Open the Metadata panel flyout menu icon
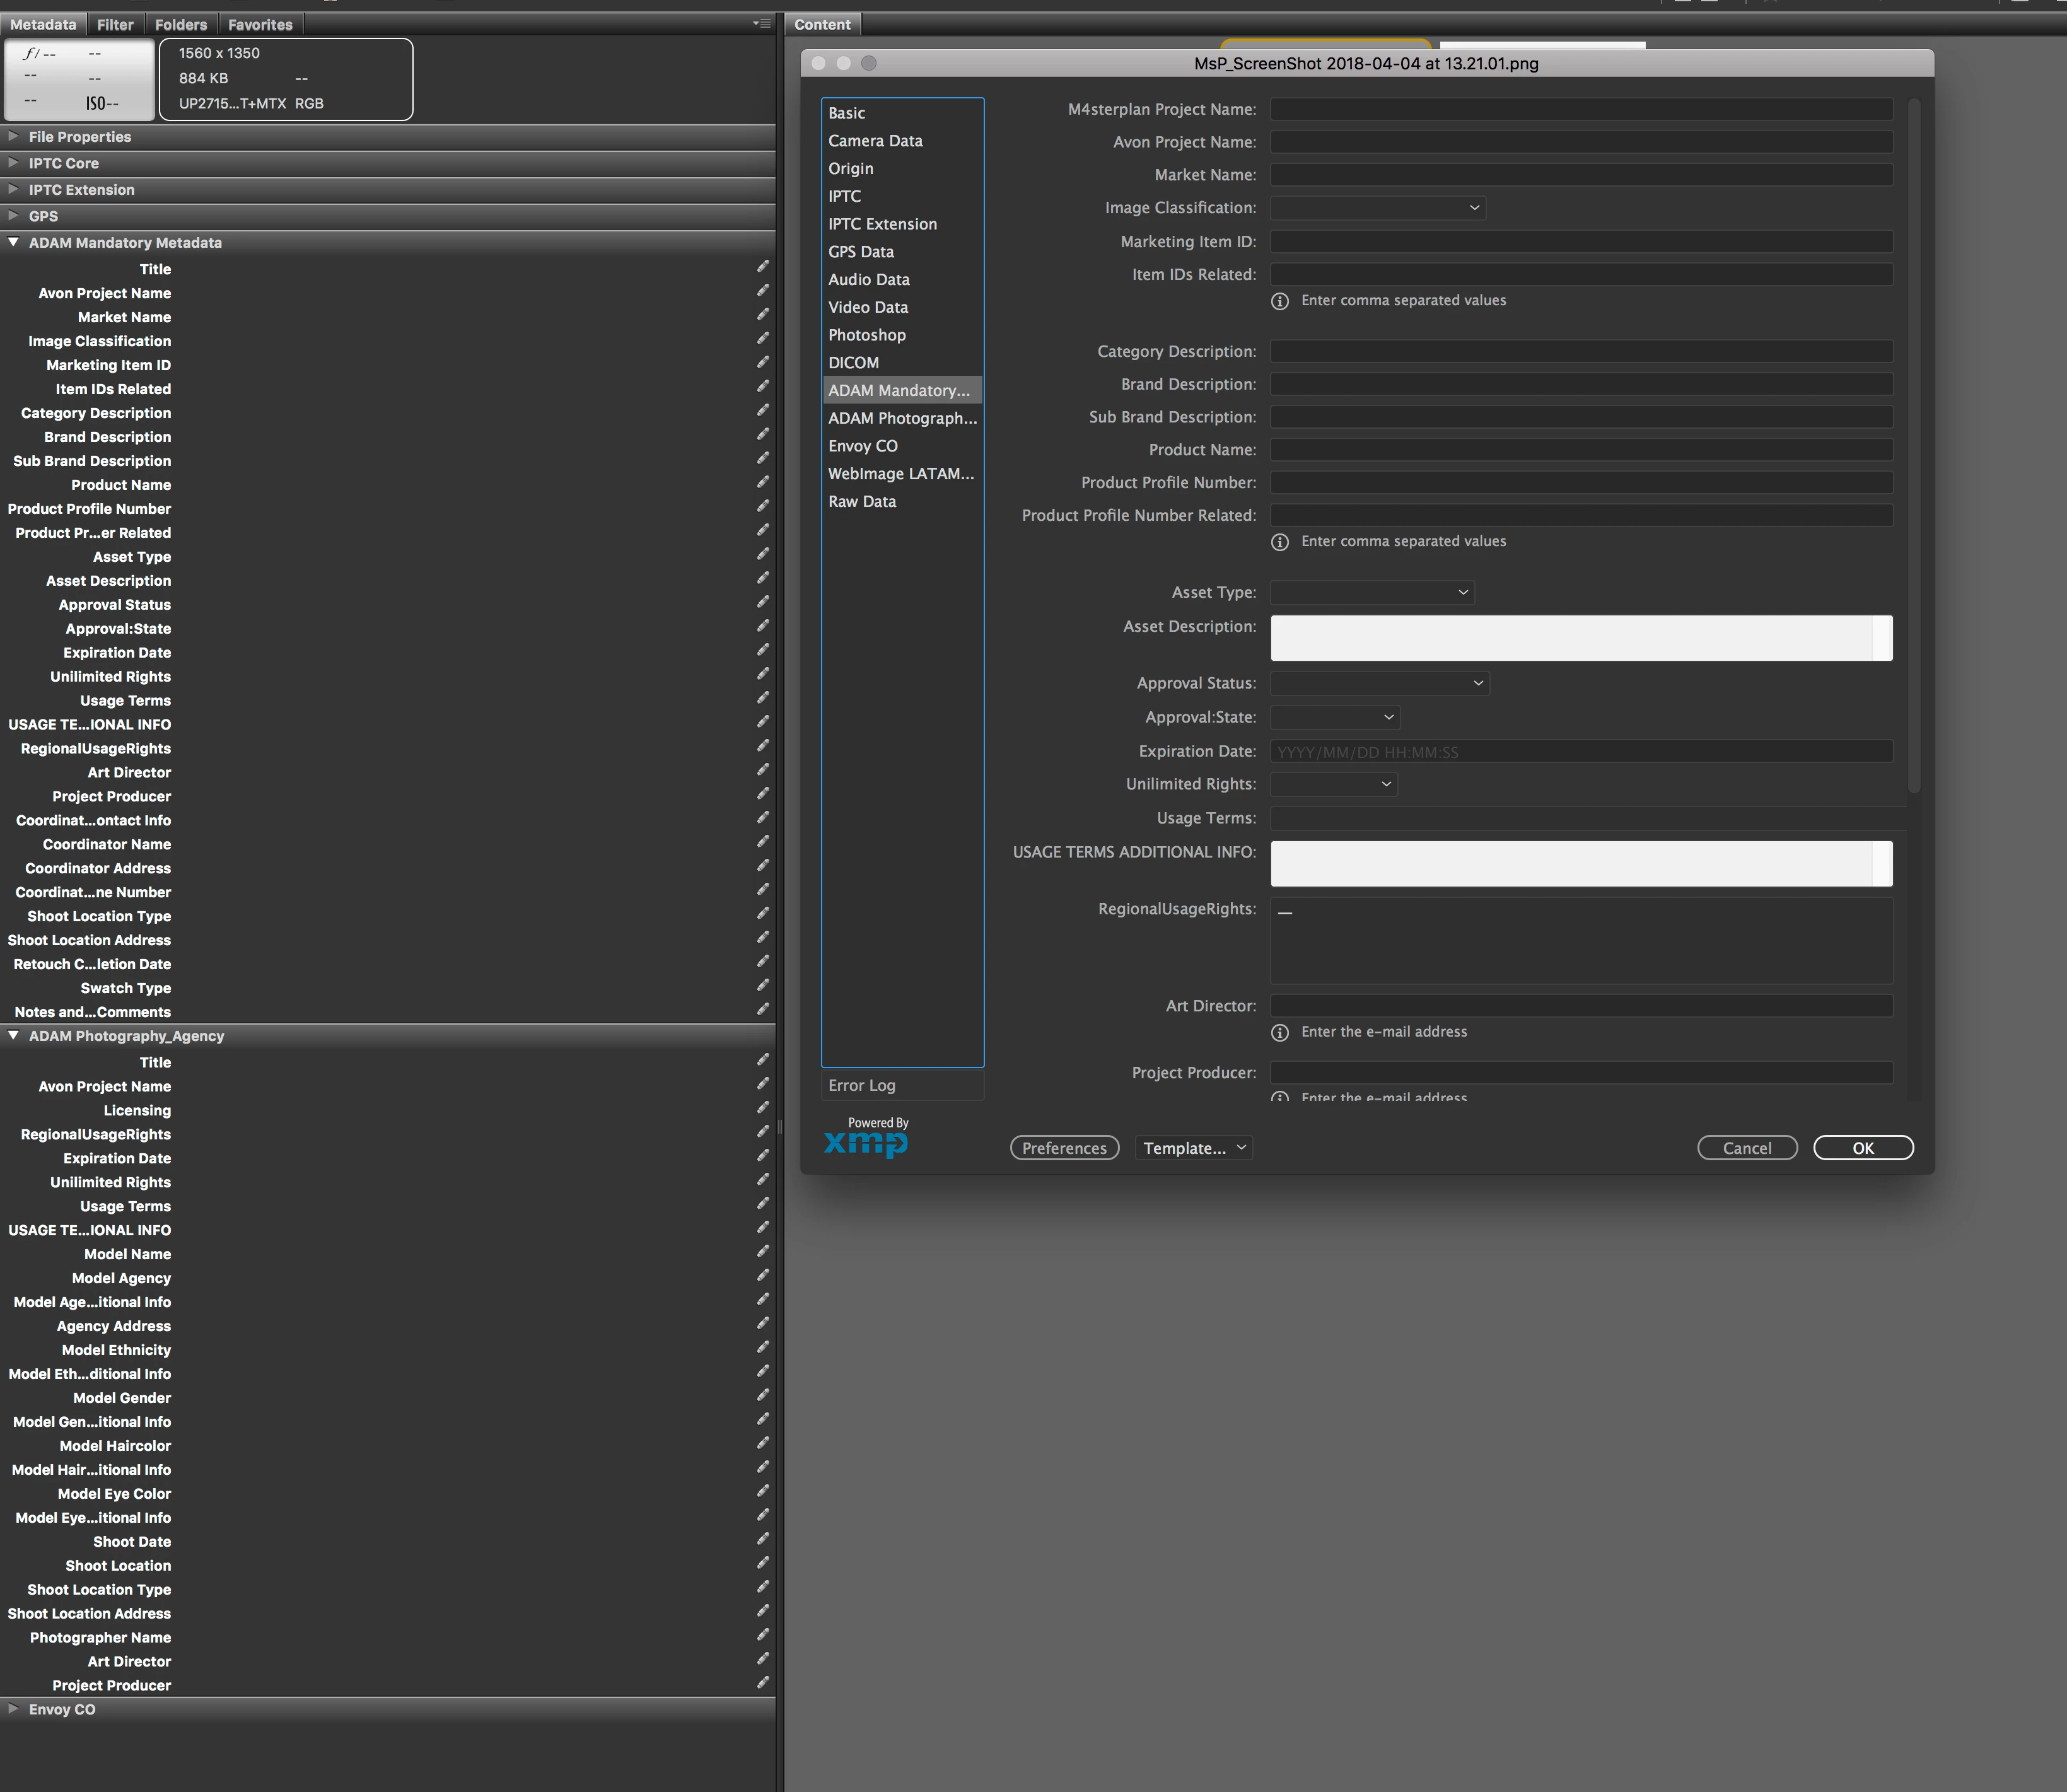 [762, 23]
